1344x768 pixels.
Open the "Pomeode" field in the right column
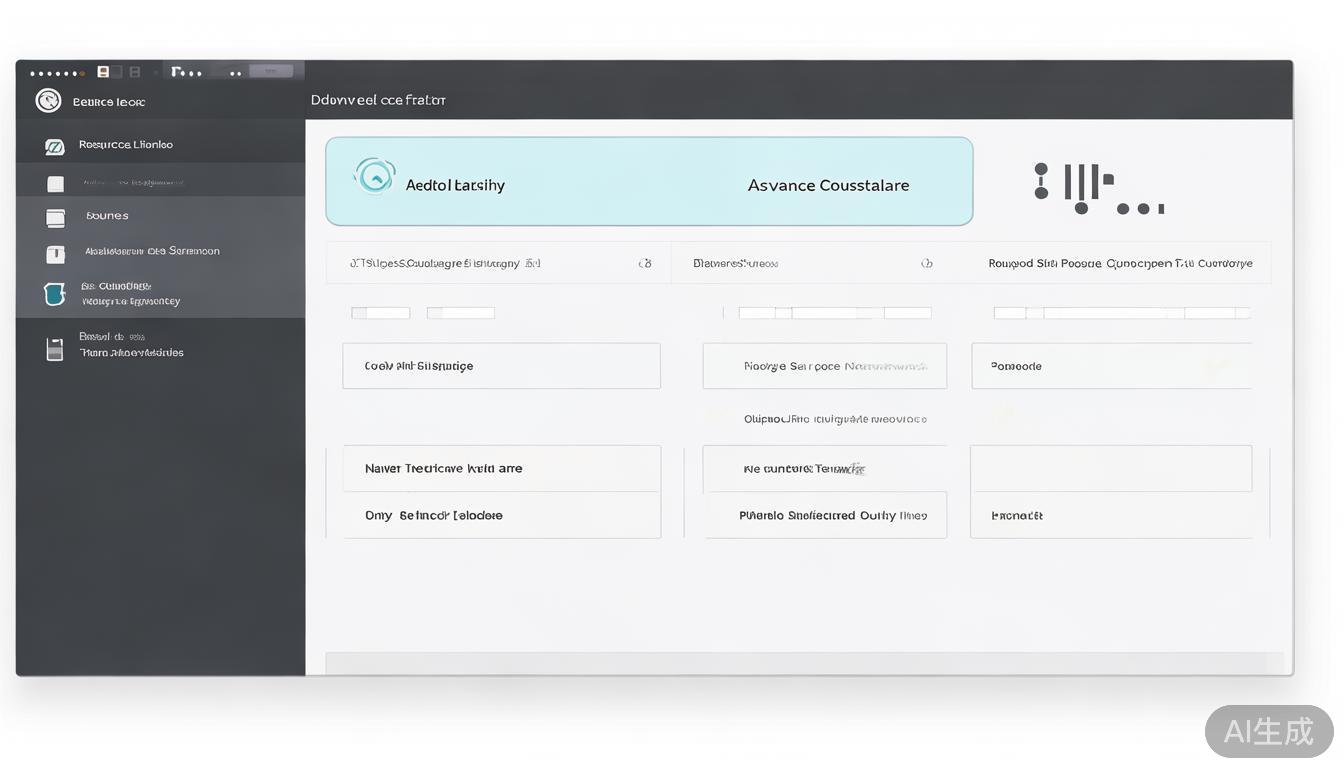(1110, 366)
